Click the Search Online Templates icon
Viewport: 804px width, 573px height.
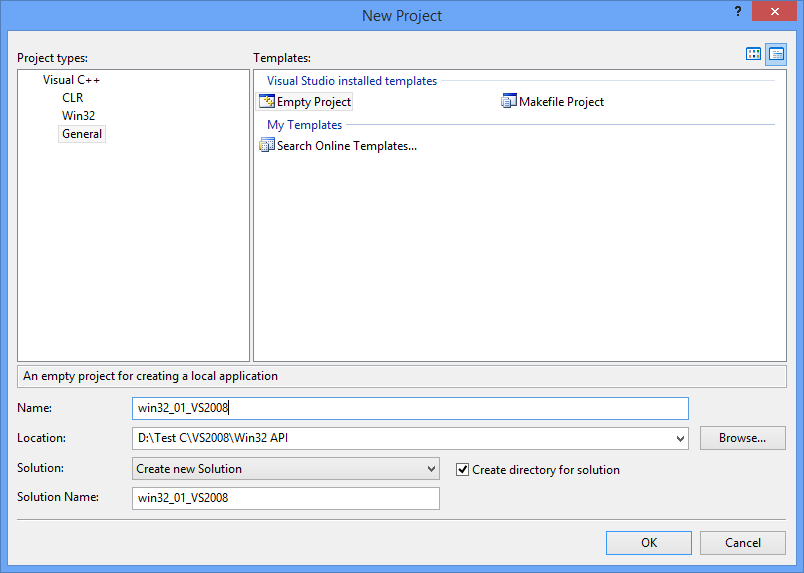(267, 145)
